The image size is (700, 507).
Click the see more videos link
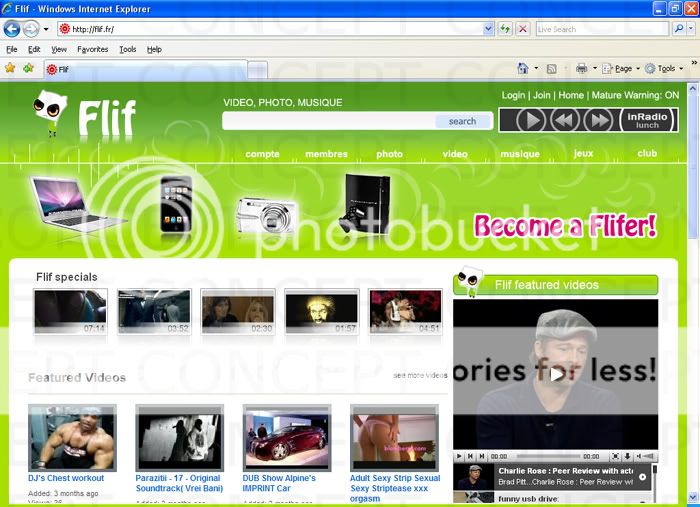pos(420,375)
